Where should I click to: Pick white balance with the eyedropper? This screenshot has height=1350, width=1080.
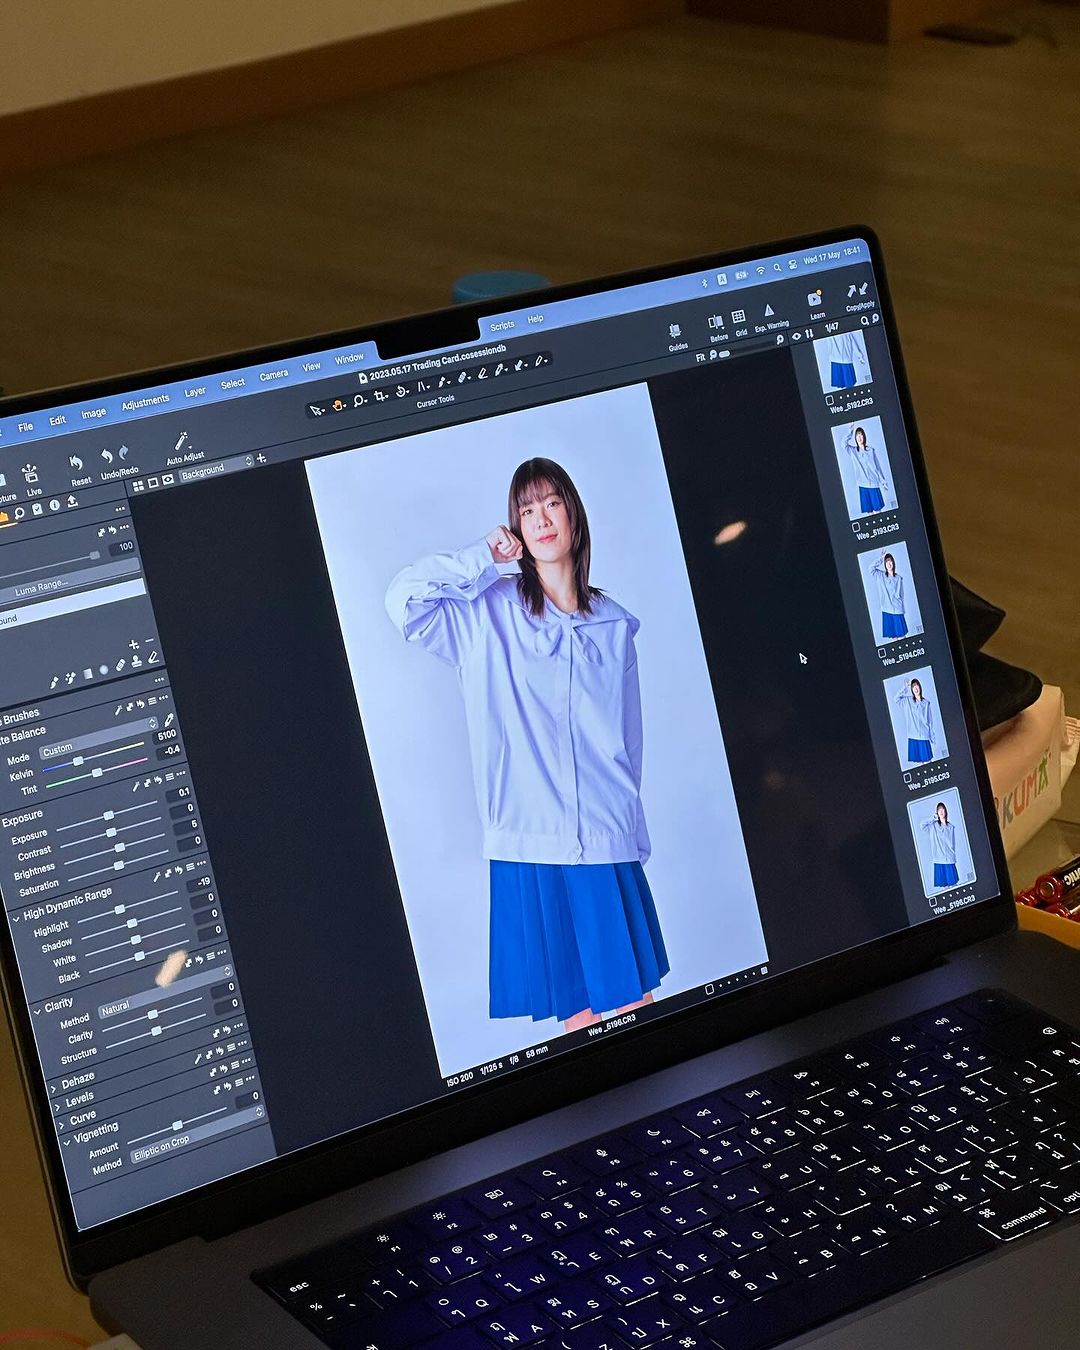pyautogui.click(x=169, y=721)
